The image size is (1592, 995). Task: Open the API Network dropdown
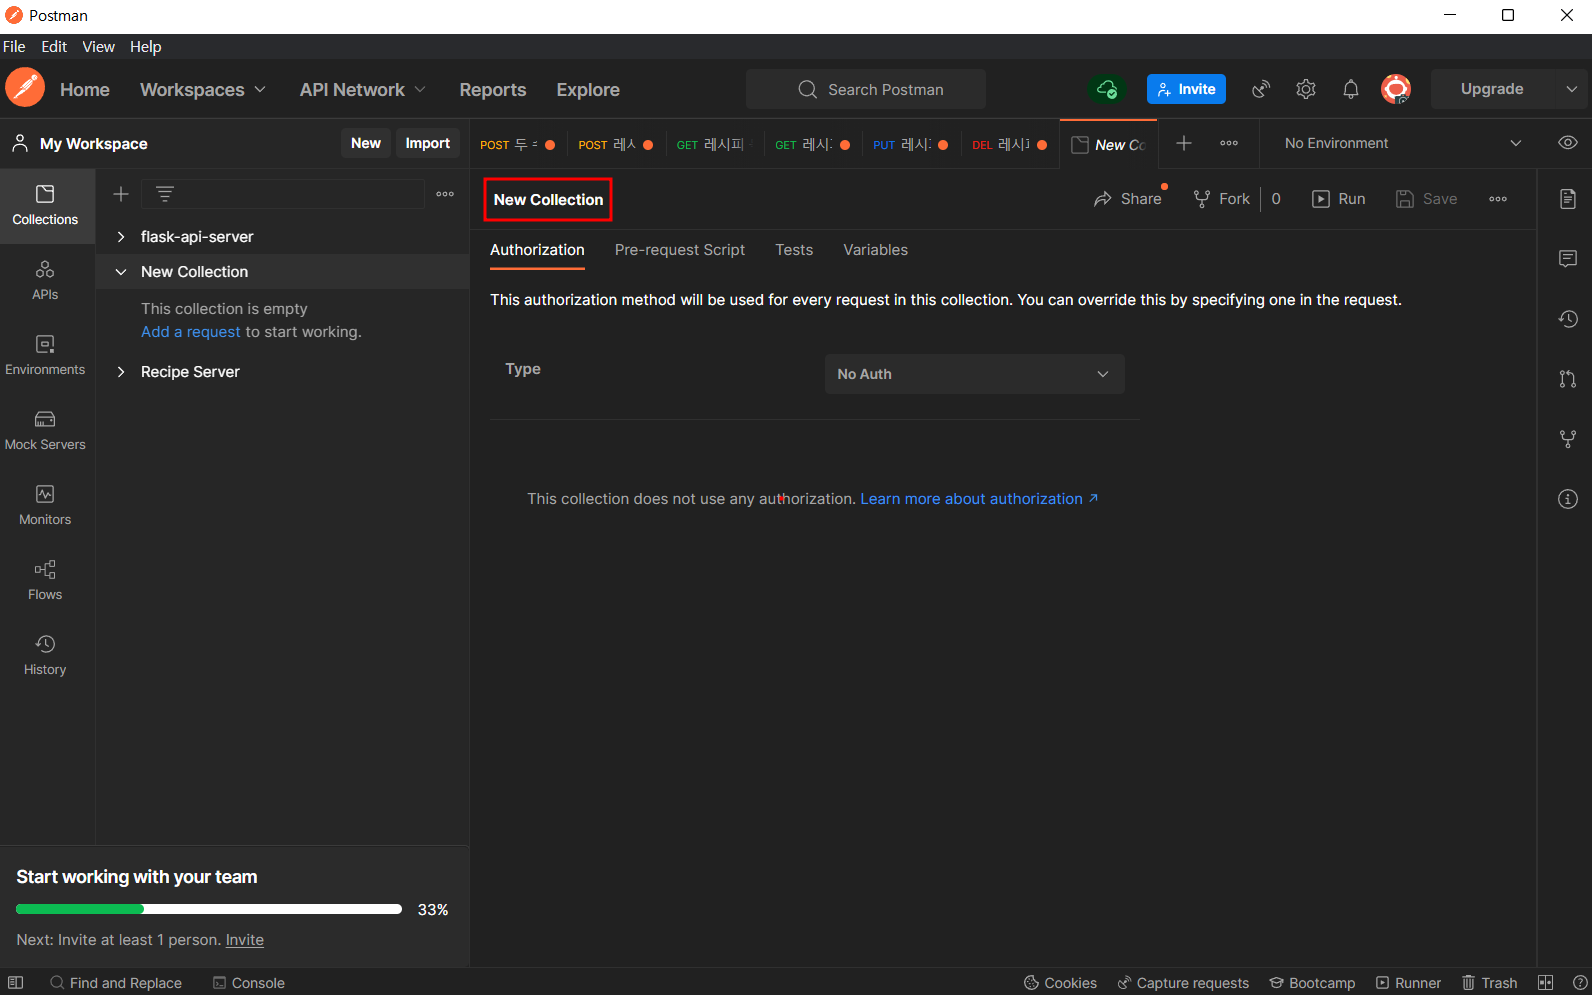click(363, 90)
